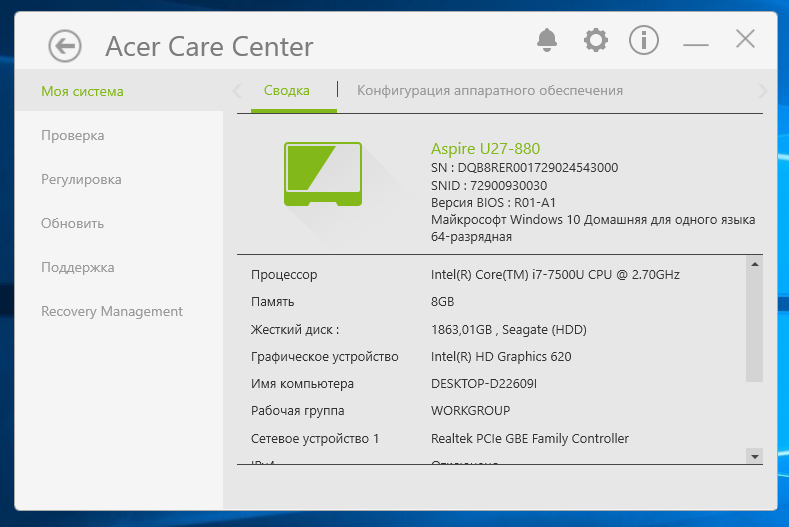
Task: Open Recovery Management in the sidebar
Action: coord(112,312)
